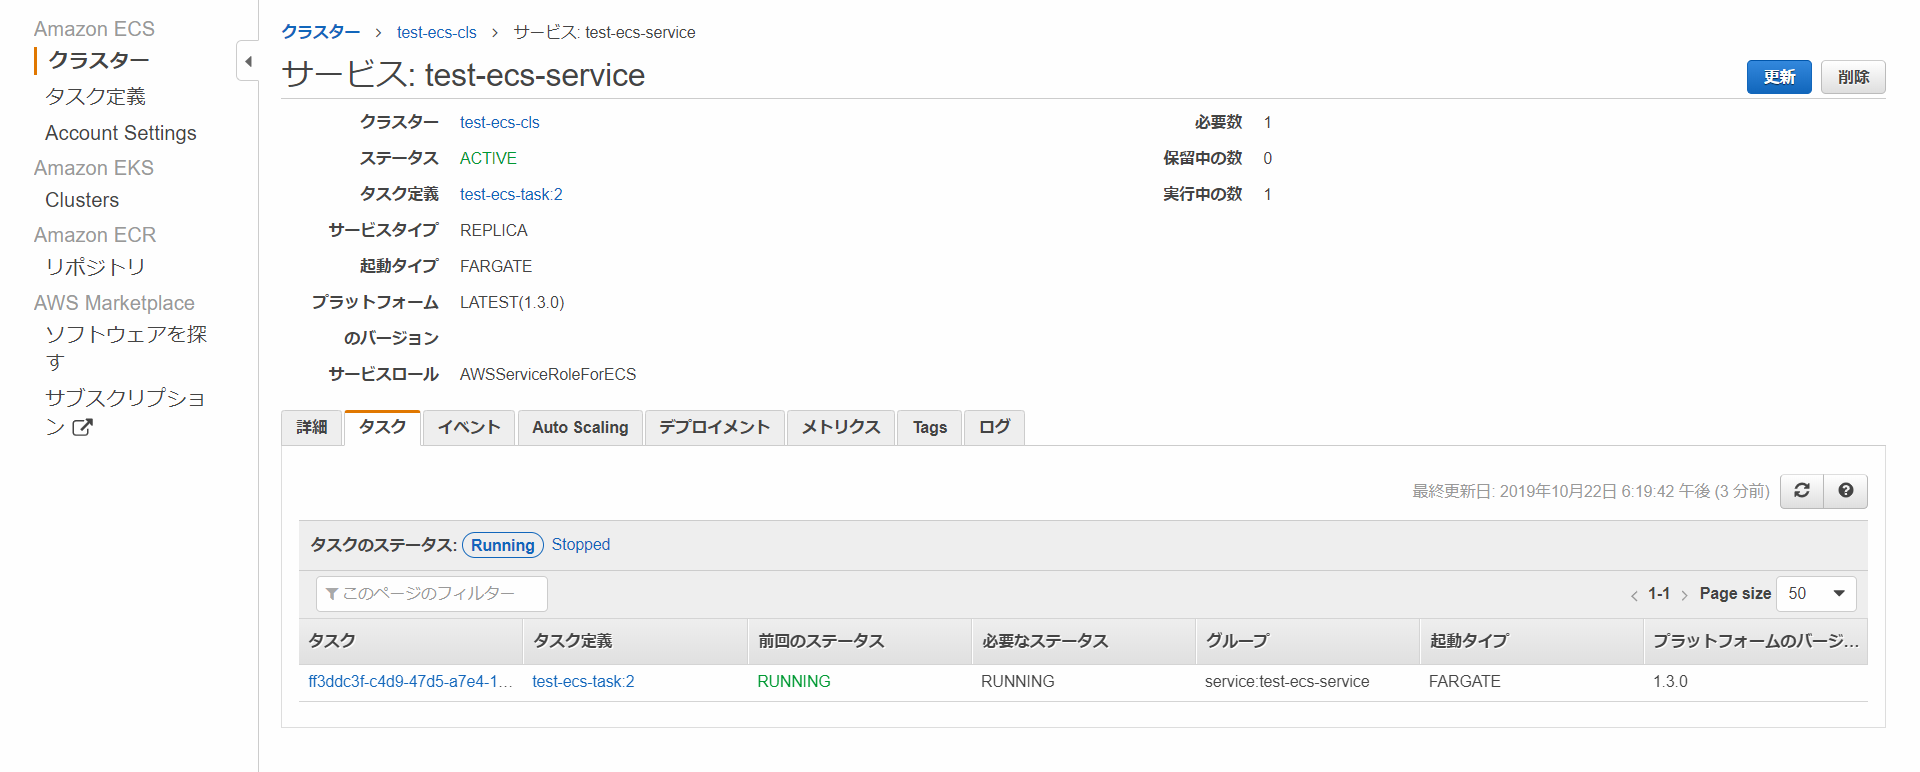
Task: Open the Tags tab
Action: [929, 428]
